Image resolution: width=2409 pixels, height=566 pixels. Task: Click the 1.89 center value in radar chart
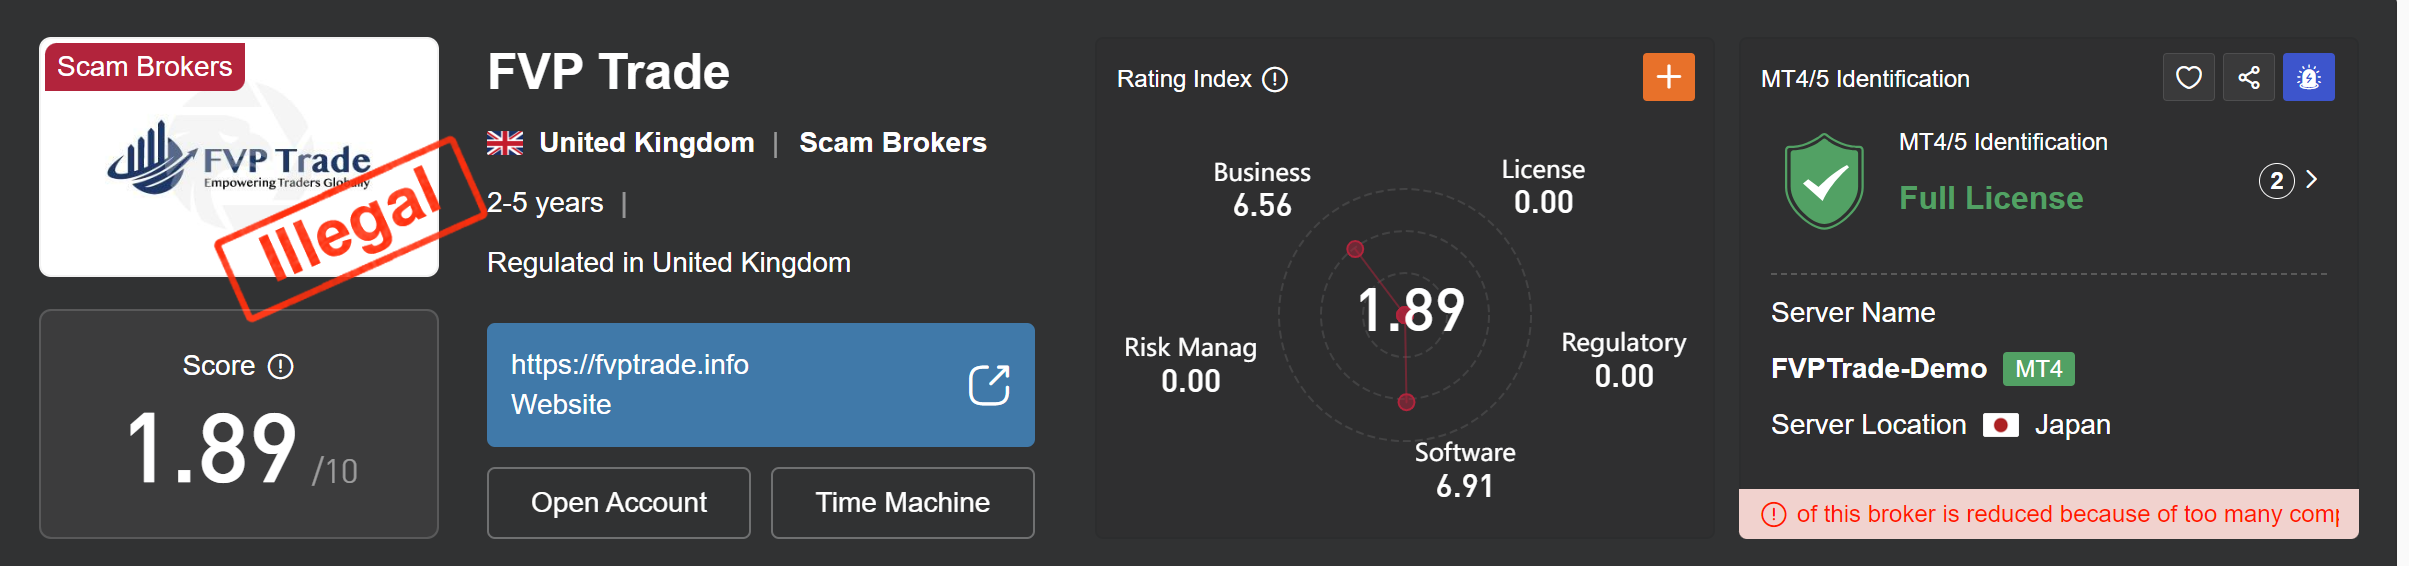point(1410,310)
